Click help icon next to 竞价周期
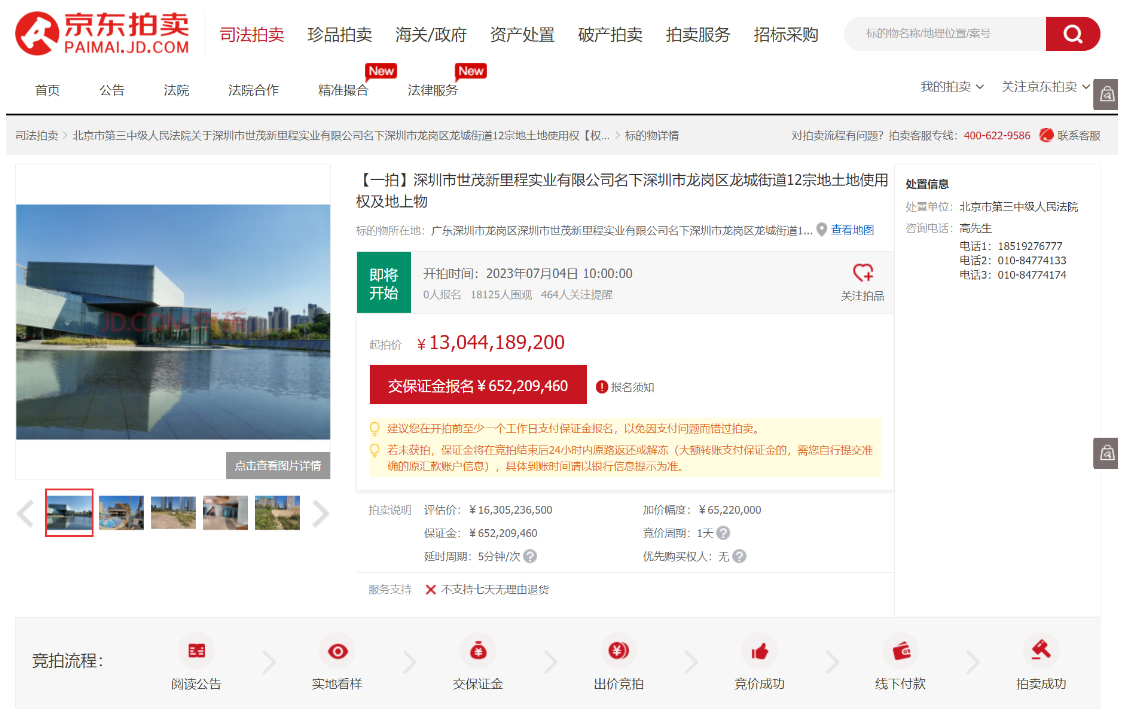The height and width of the screenshot is (709, 1126). coord(723,533)
